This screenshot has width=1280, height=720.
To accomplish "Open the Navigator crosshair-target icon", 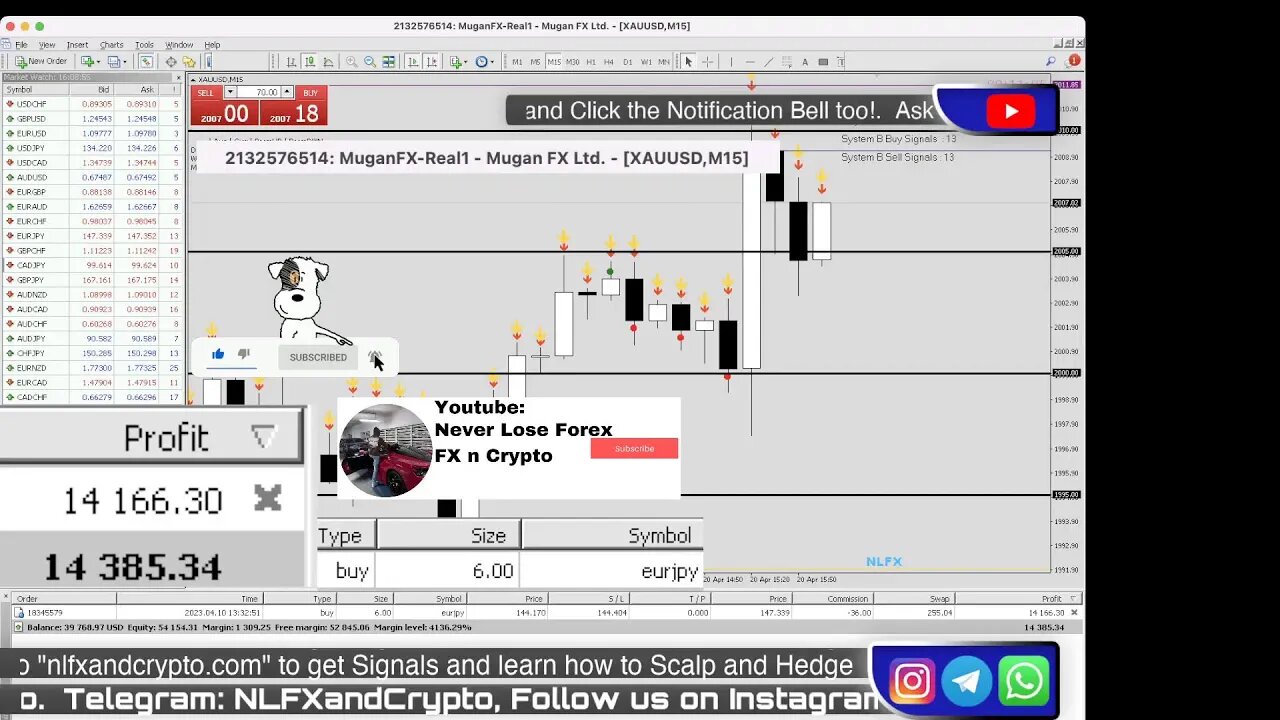I will [171, 61].
